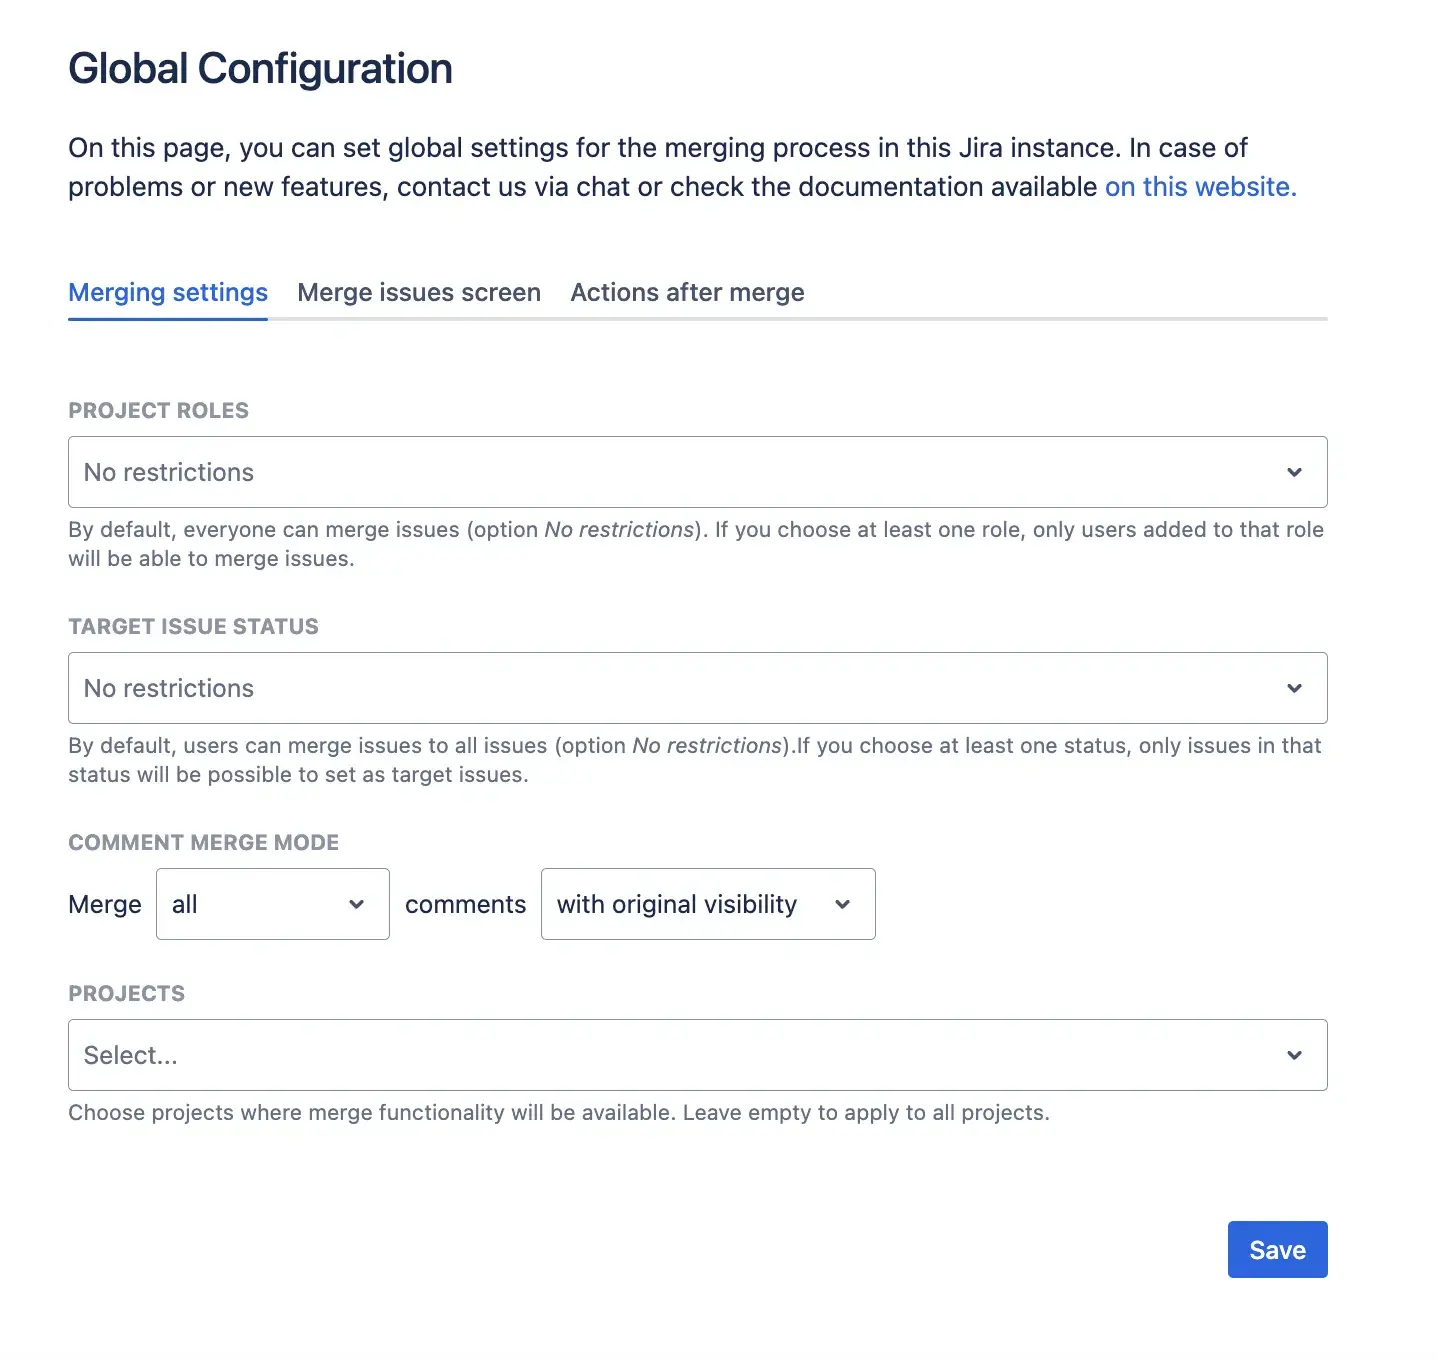Open the Projects selection field

(x=698, y=1055)
